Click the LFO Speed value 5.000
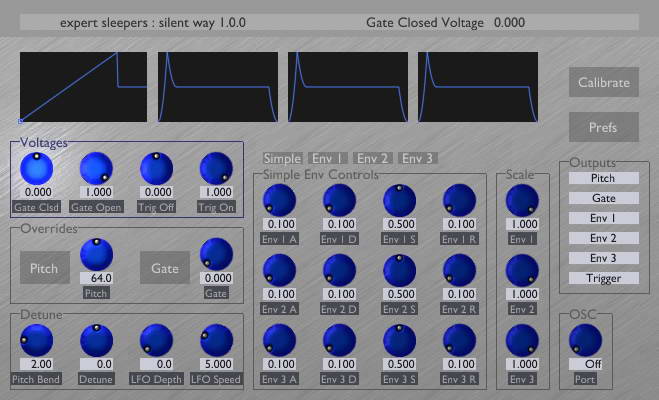 (216, 364)
